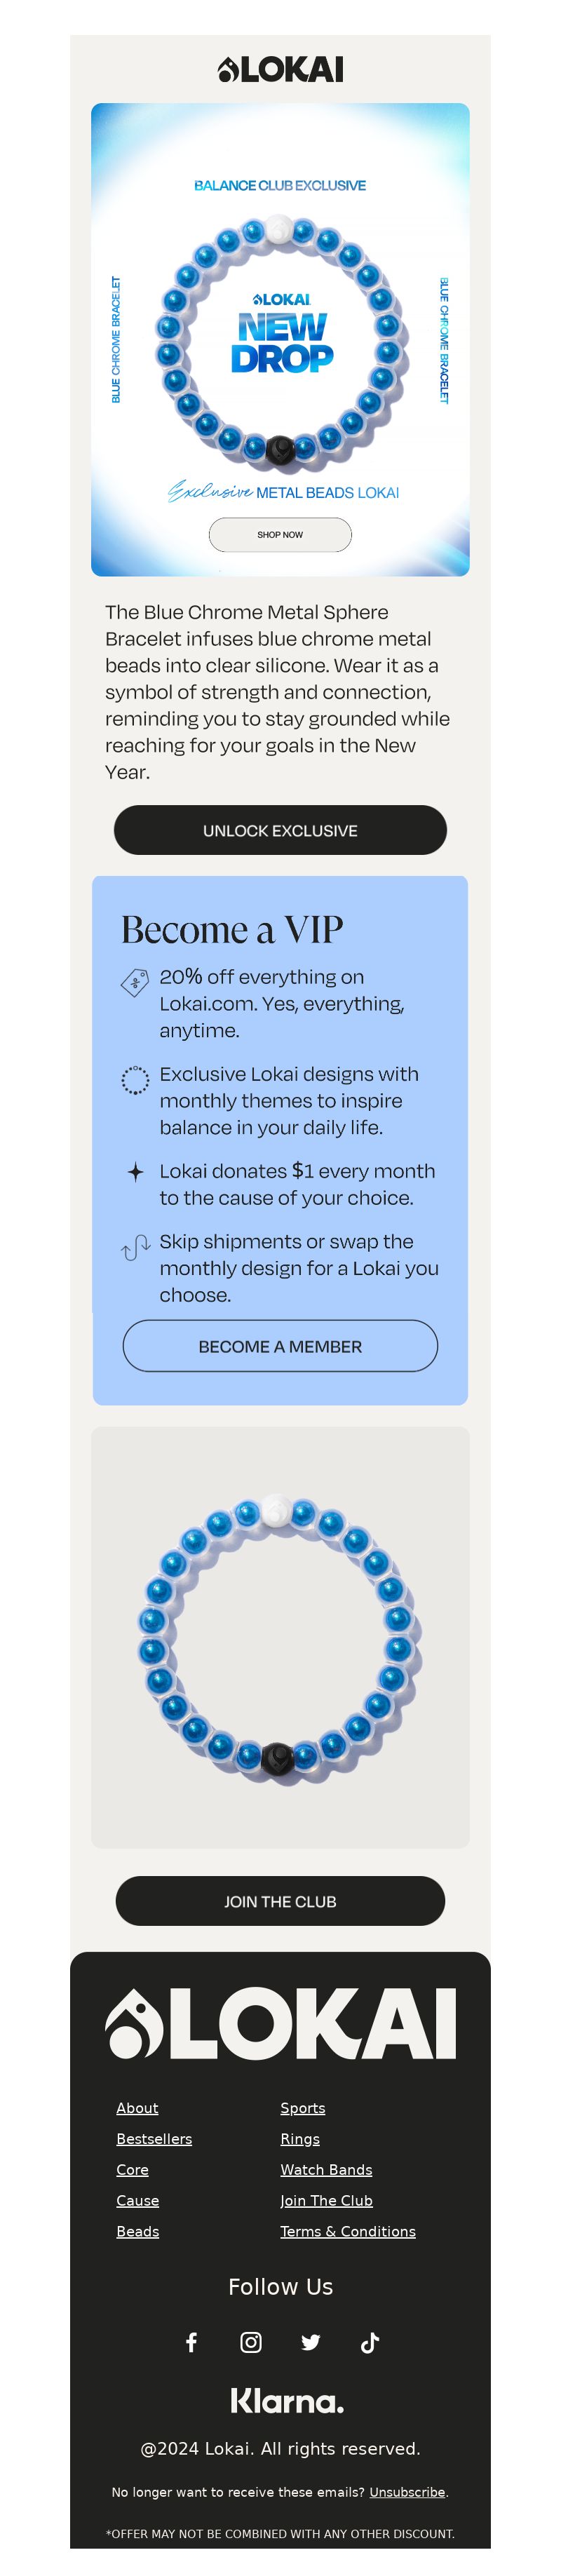Open the Bestsellers footer link
Image resolution: width=561 pixels, height=2576 pixels.
[154, 2138]
